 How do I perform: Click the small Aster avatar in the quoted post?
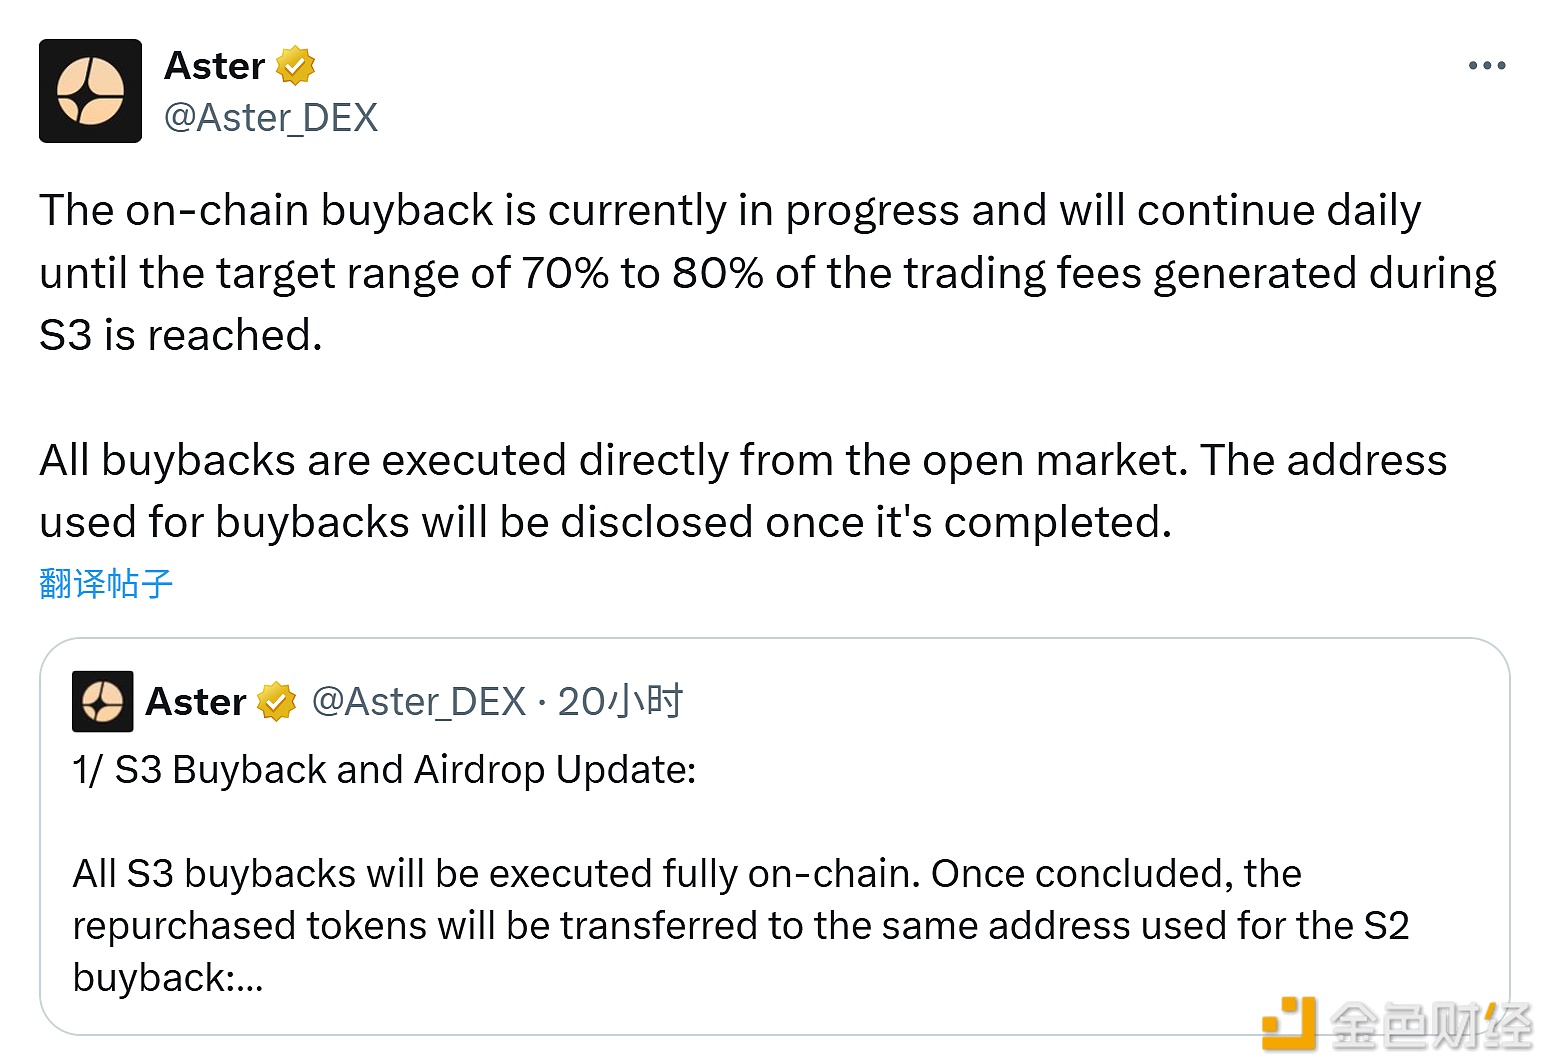[102, 701]
